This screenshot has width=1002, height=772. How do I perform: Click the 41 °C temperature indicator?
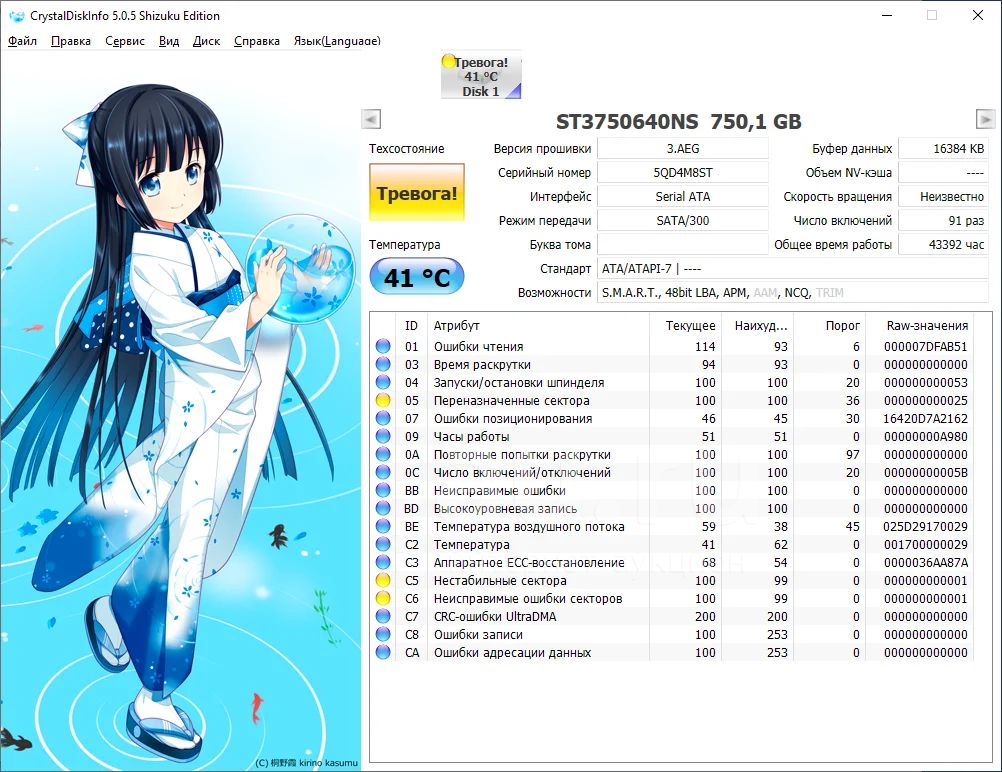(417, 277)
